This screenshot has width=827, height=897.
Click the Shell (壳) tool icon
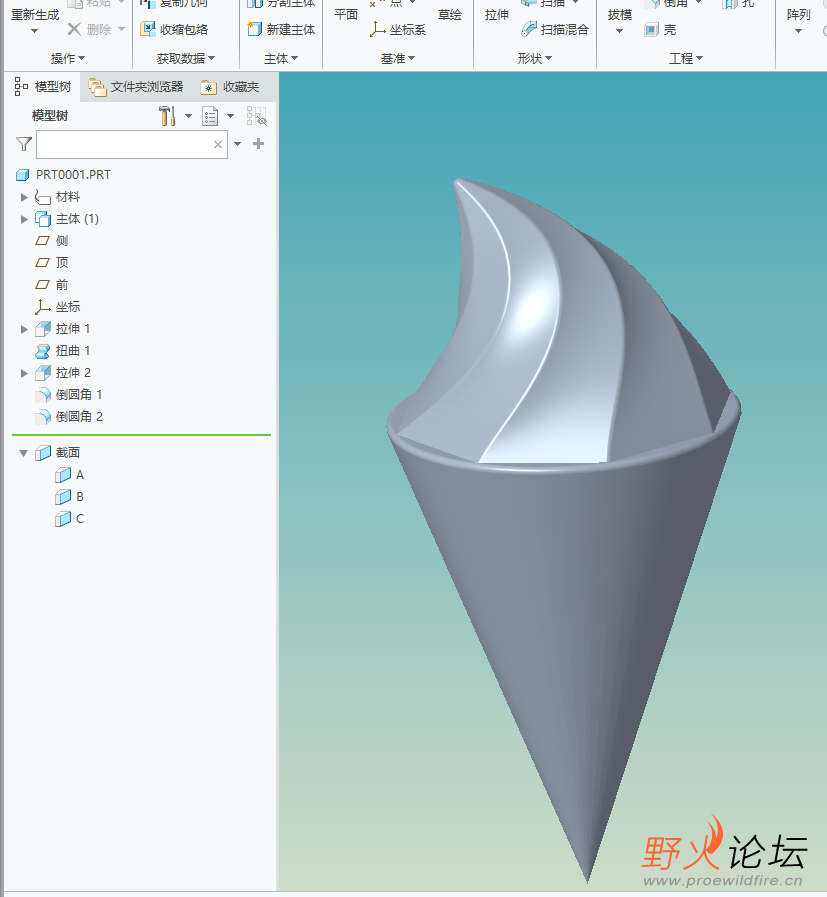pyautogui.click(x=651, y=30)
